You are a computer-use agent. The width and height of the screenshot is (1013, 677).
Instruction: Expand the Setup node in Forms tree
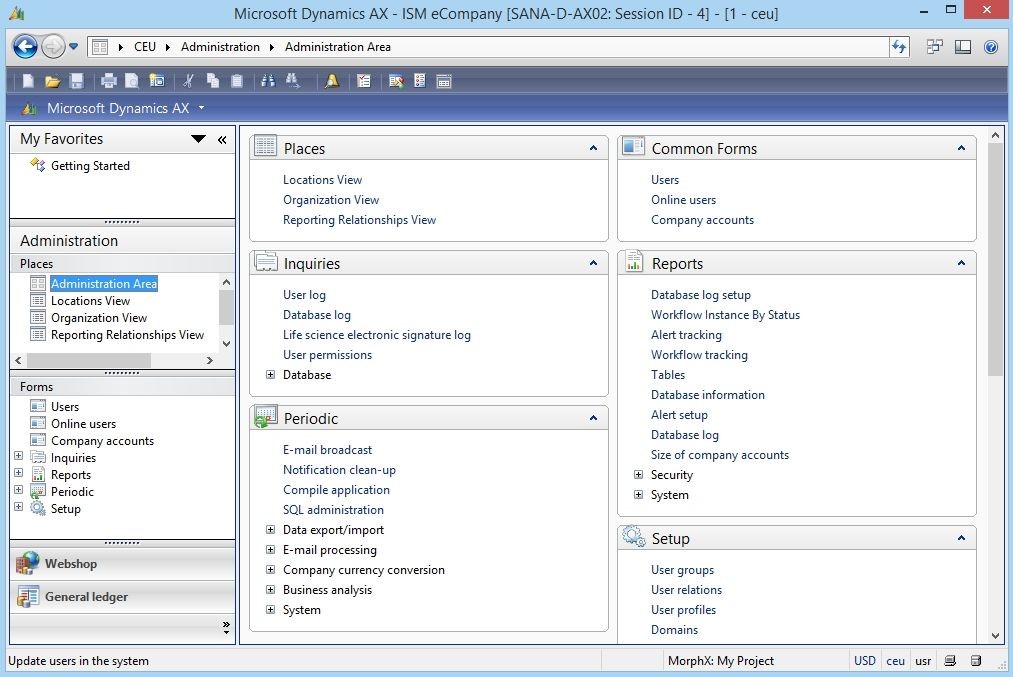(19, 506)
